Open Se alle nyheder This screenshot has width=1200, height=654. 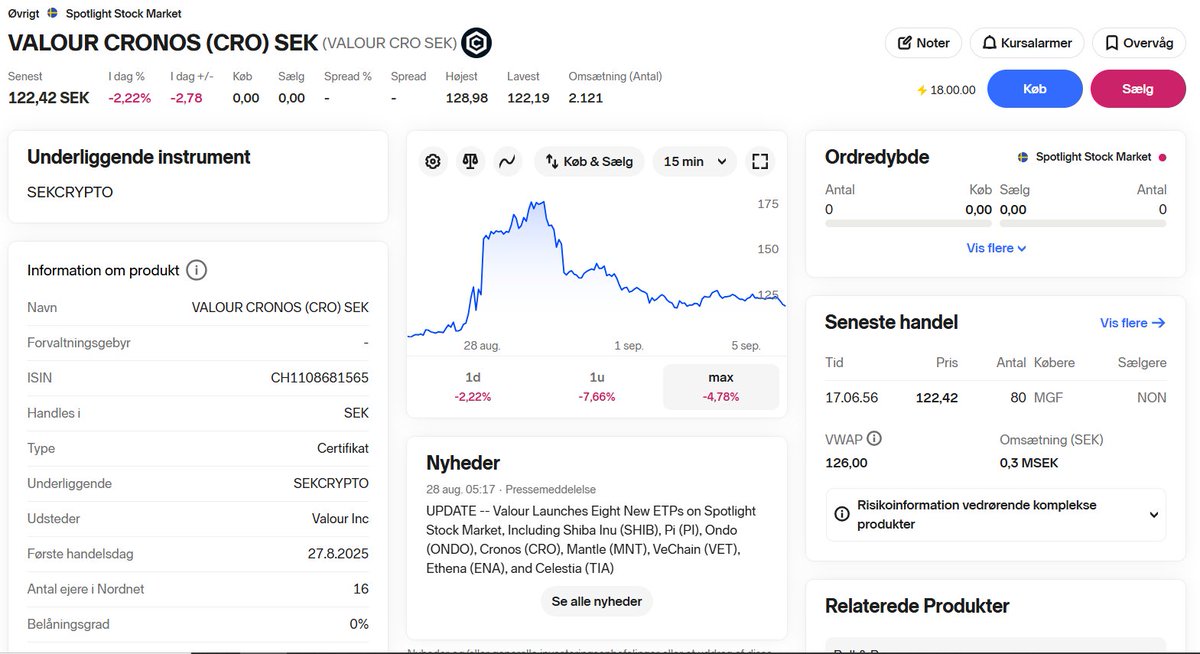point(596,601)
